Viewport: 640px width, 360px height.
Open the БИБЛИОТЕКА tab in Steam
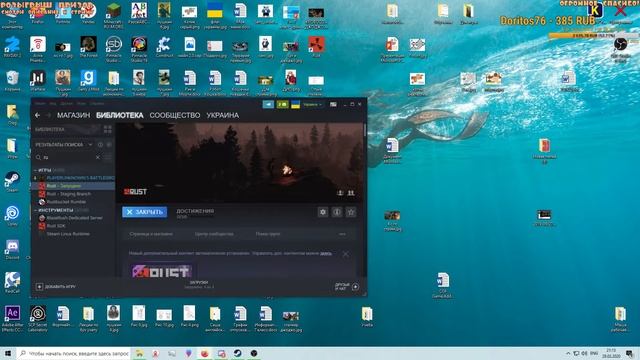120,116
